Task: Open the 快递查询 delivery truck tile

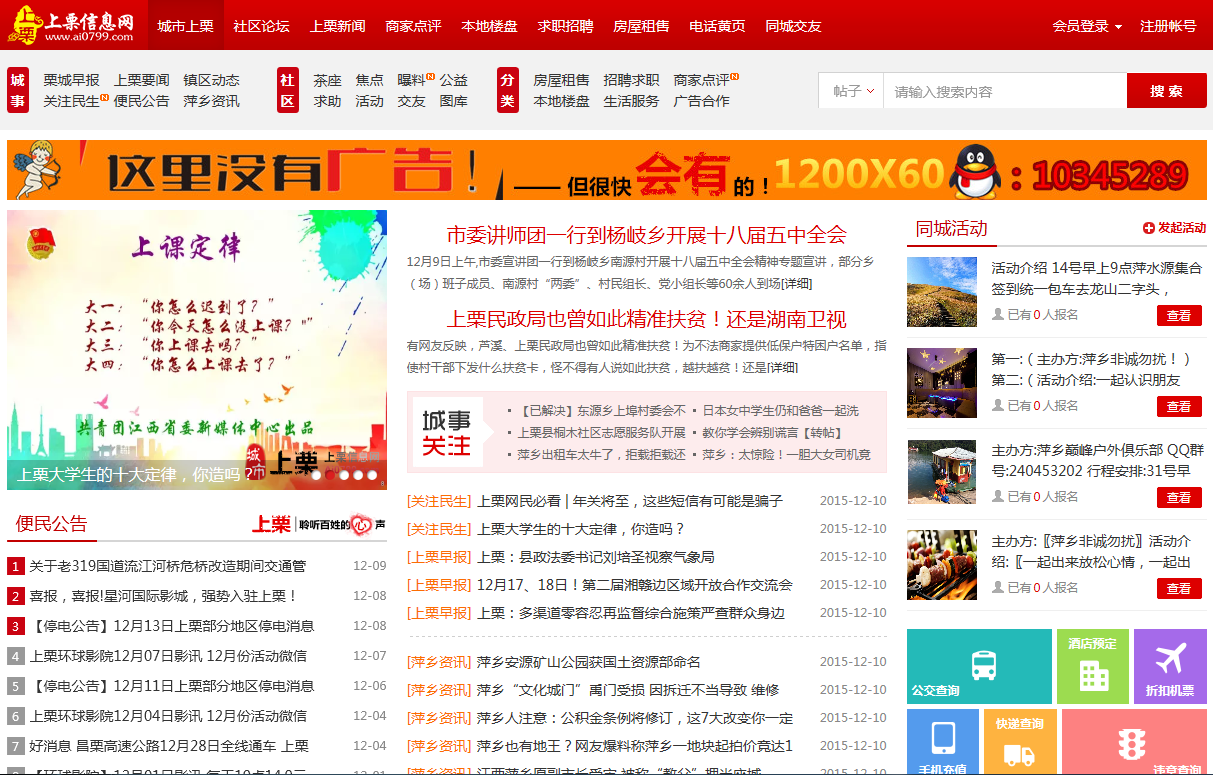Action: click(1020, 742)
